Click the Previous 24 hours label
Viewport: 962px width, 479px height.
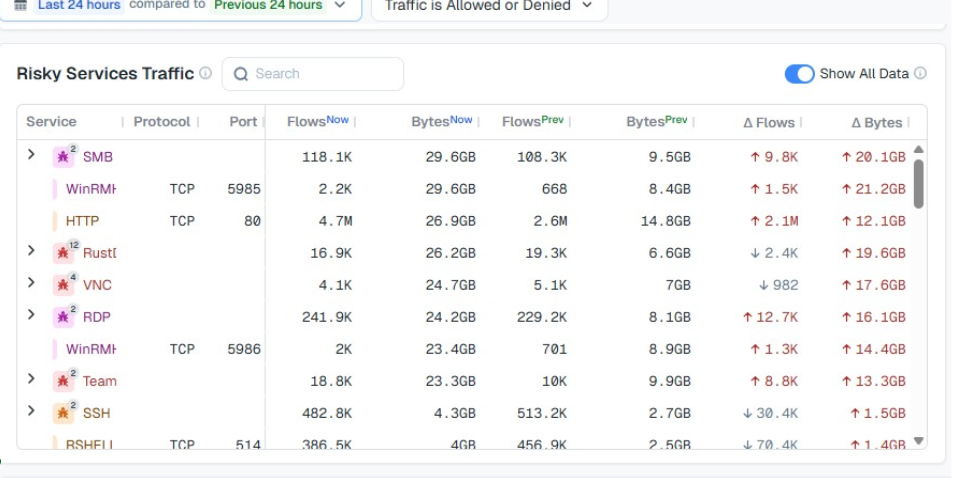(x=268, y=6)
